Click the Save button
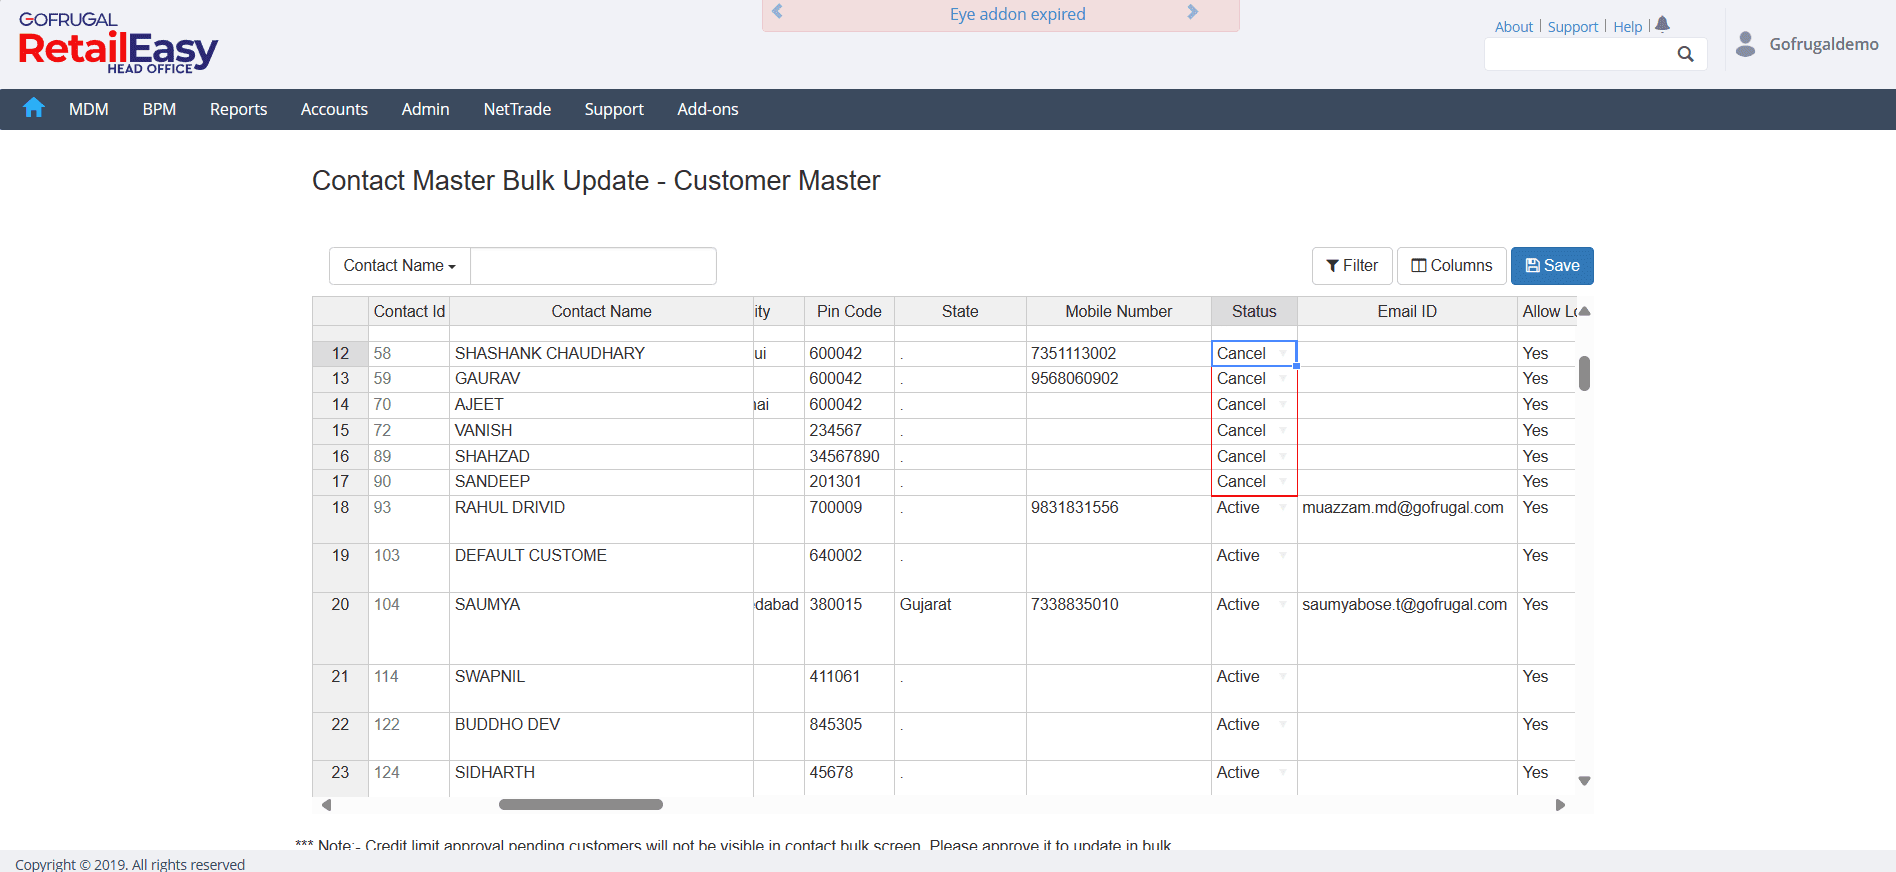Viewport: 1896px width, 872px height. tap(1551, 266)
